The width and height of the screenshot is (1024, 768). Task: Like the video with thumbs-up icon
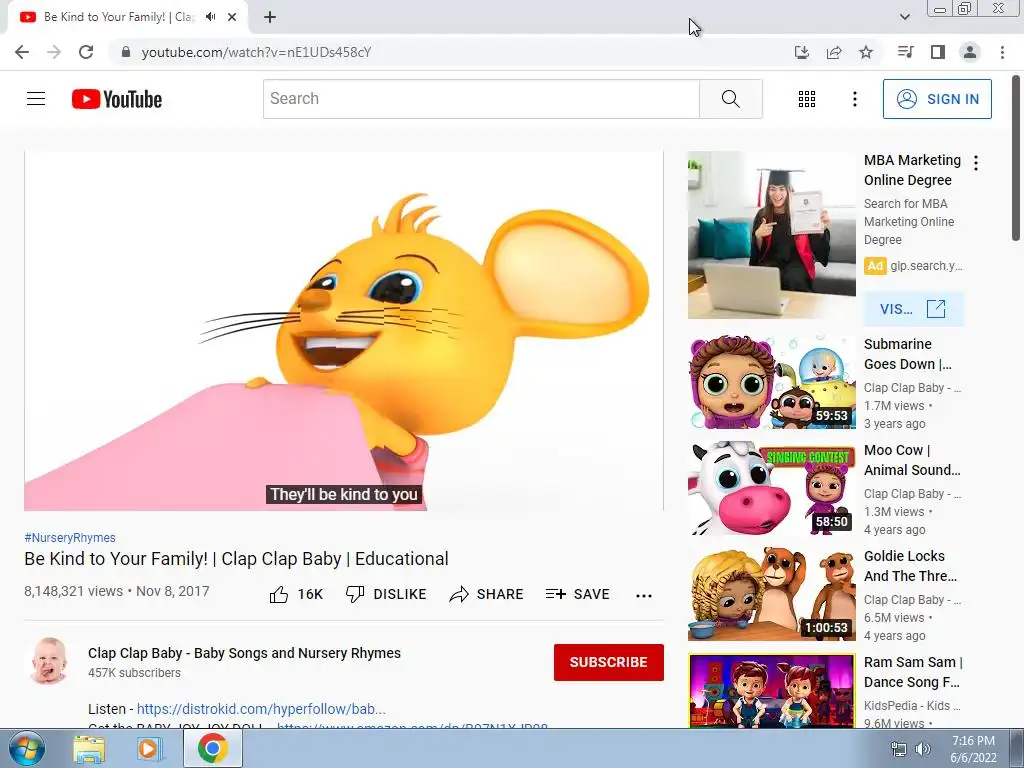tap(296, 594)
